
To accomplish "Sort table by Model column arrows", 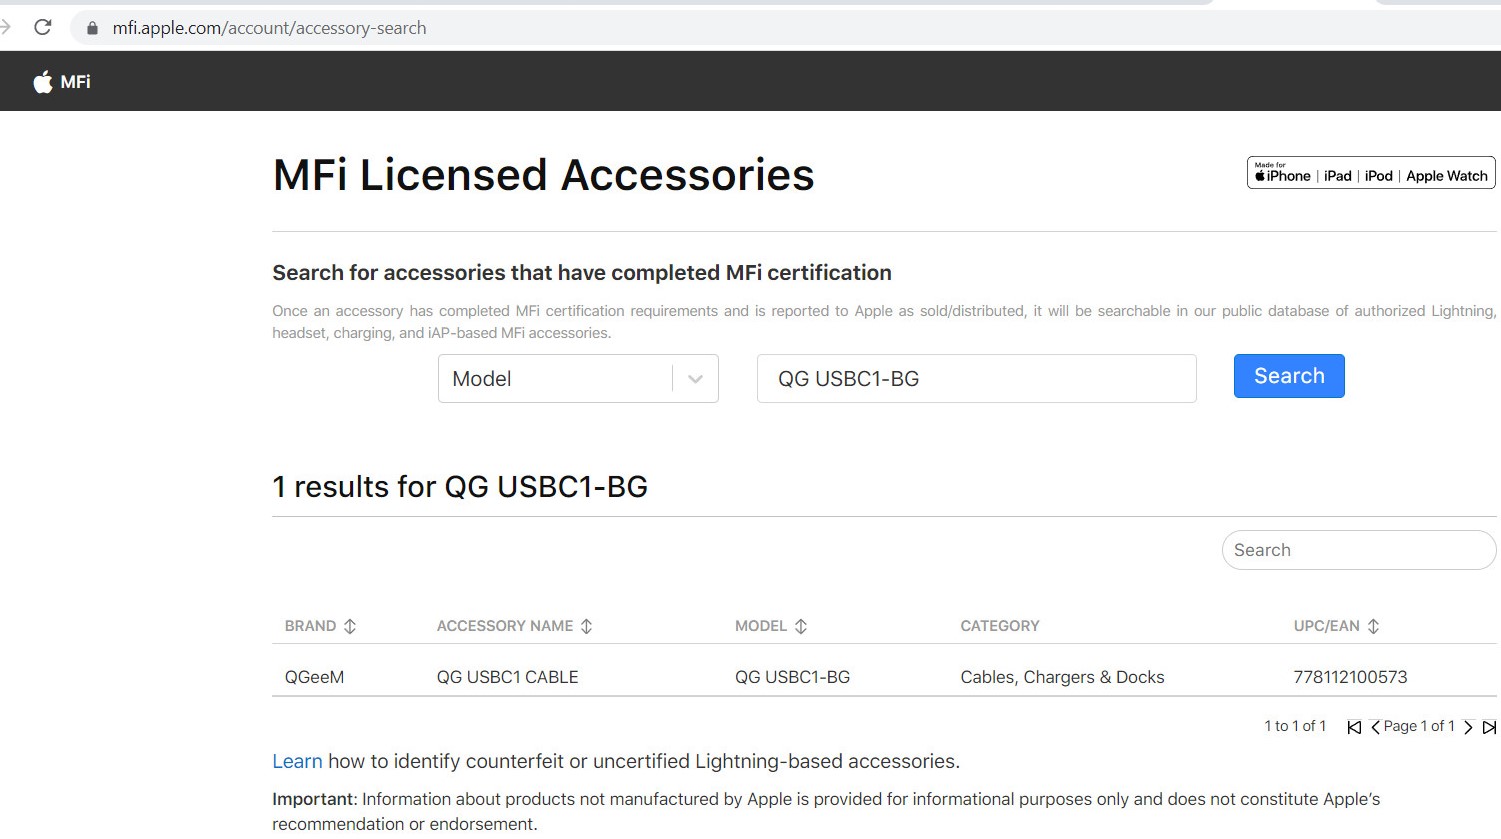I will coord(801,626).
